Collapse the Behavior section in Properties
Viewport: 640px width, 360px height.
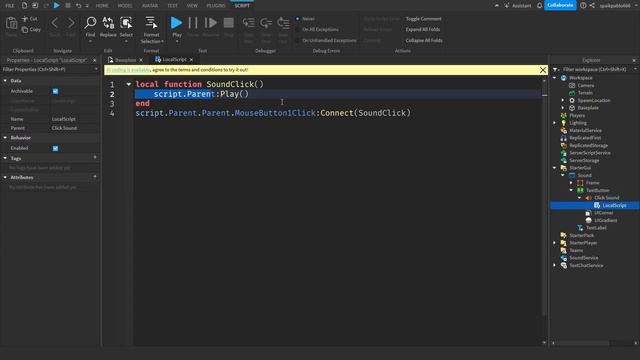[5, 138]
